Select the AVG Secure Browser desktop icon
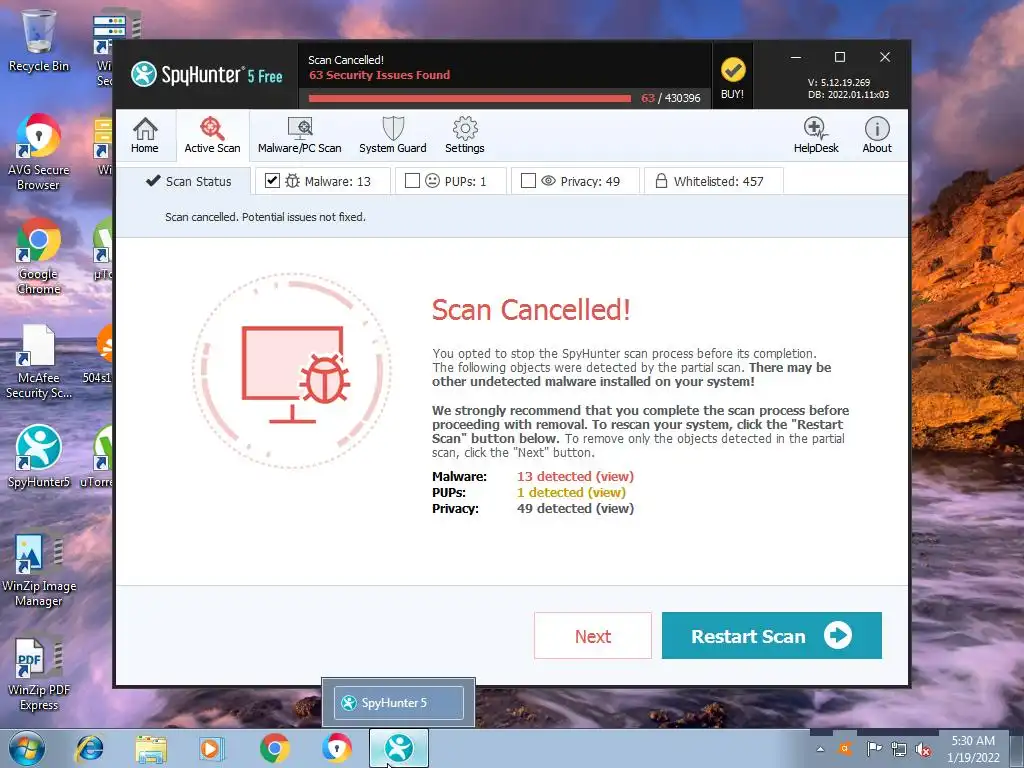Screen dimensions: 1024x768 [39, 152]
